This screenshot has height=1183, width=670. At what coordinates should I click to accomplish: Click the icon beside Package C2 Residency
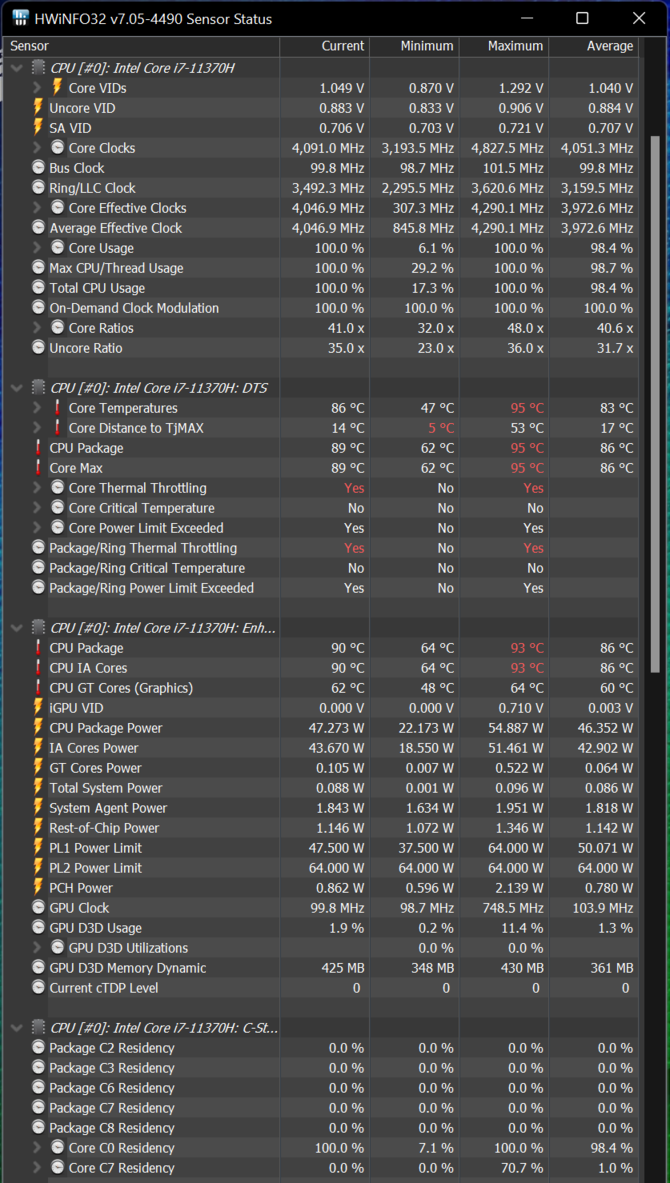pos(38,1047)
